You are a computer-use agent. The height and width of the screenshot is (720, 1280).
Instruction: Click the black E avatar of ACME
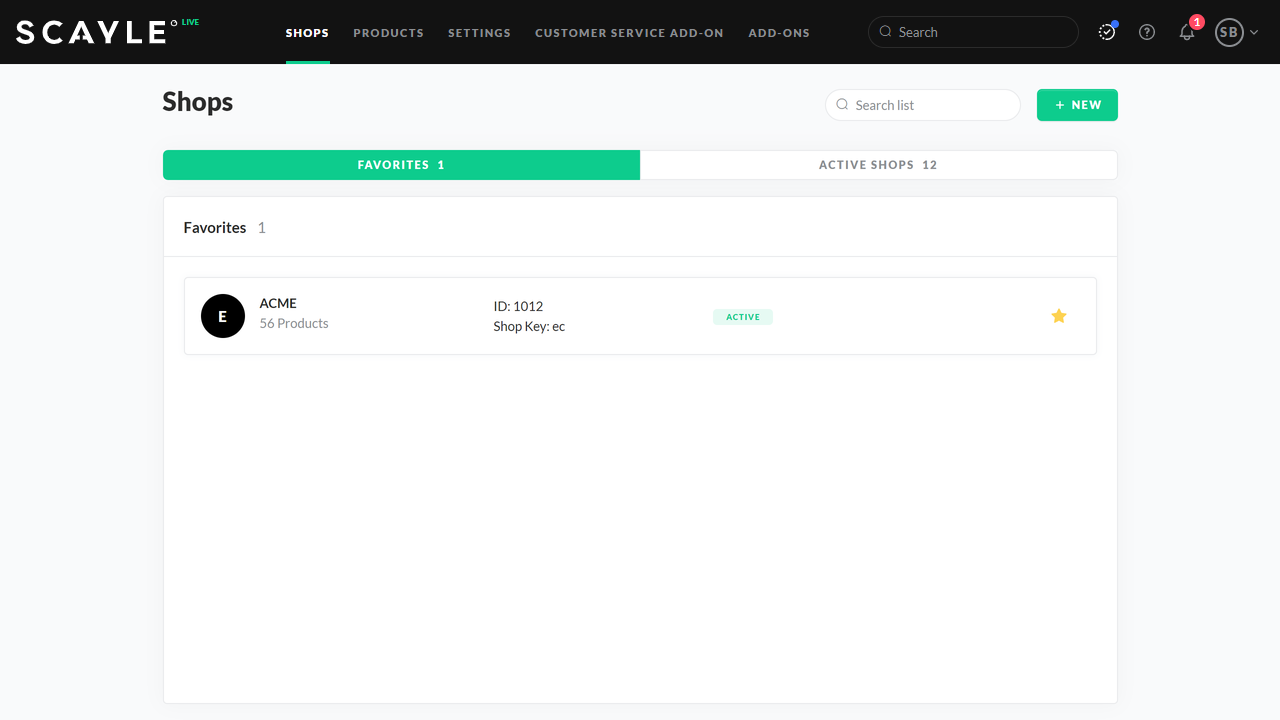[x=223, y=316]
